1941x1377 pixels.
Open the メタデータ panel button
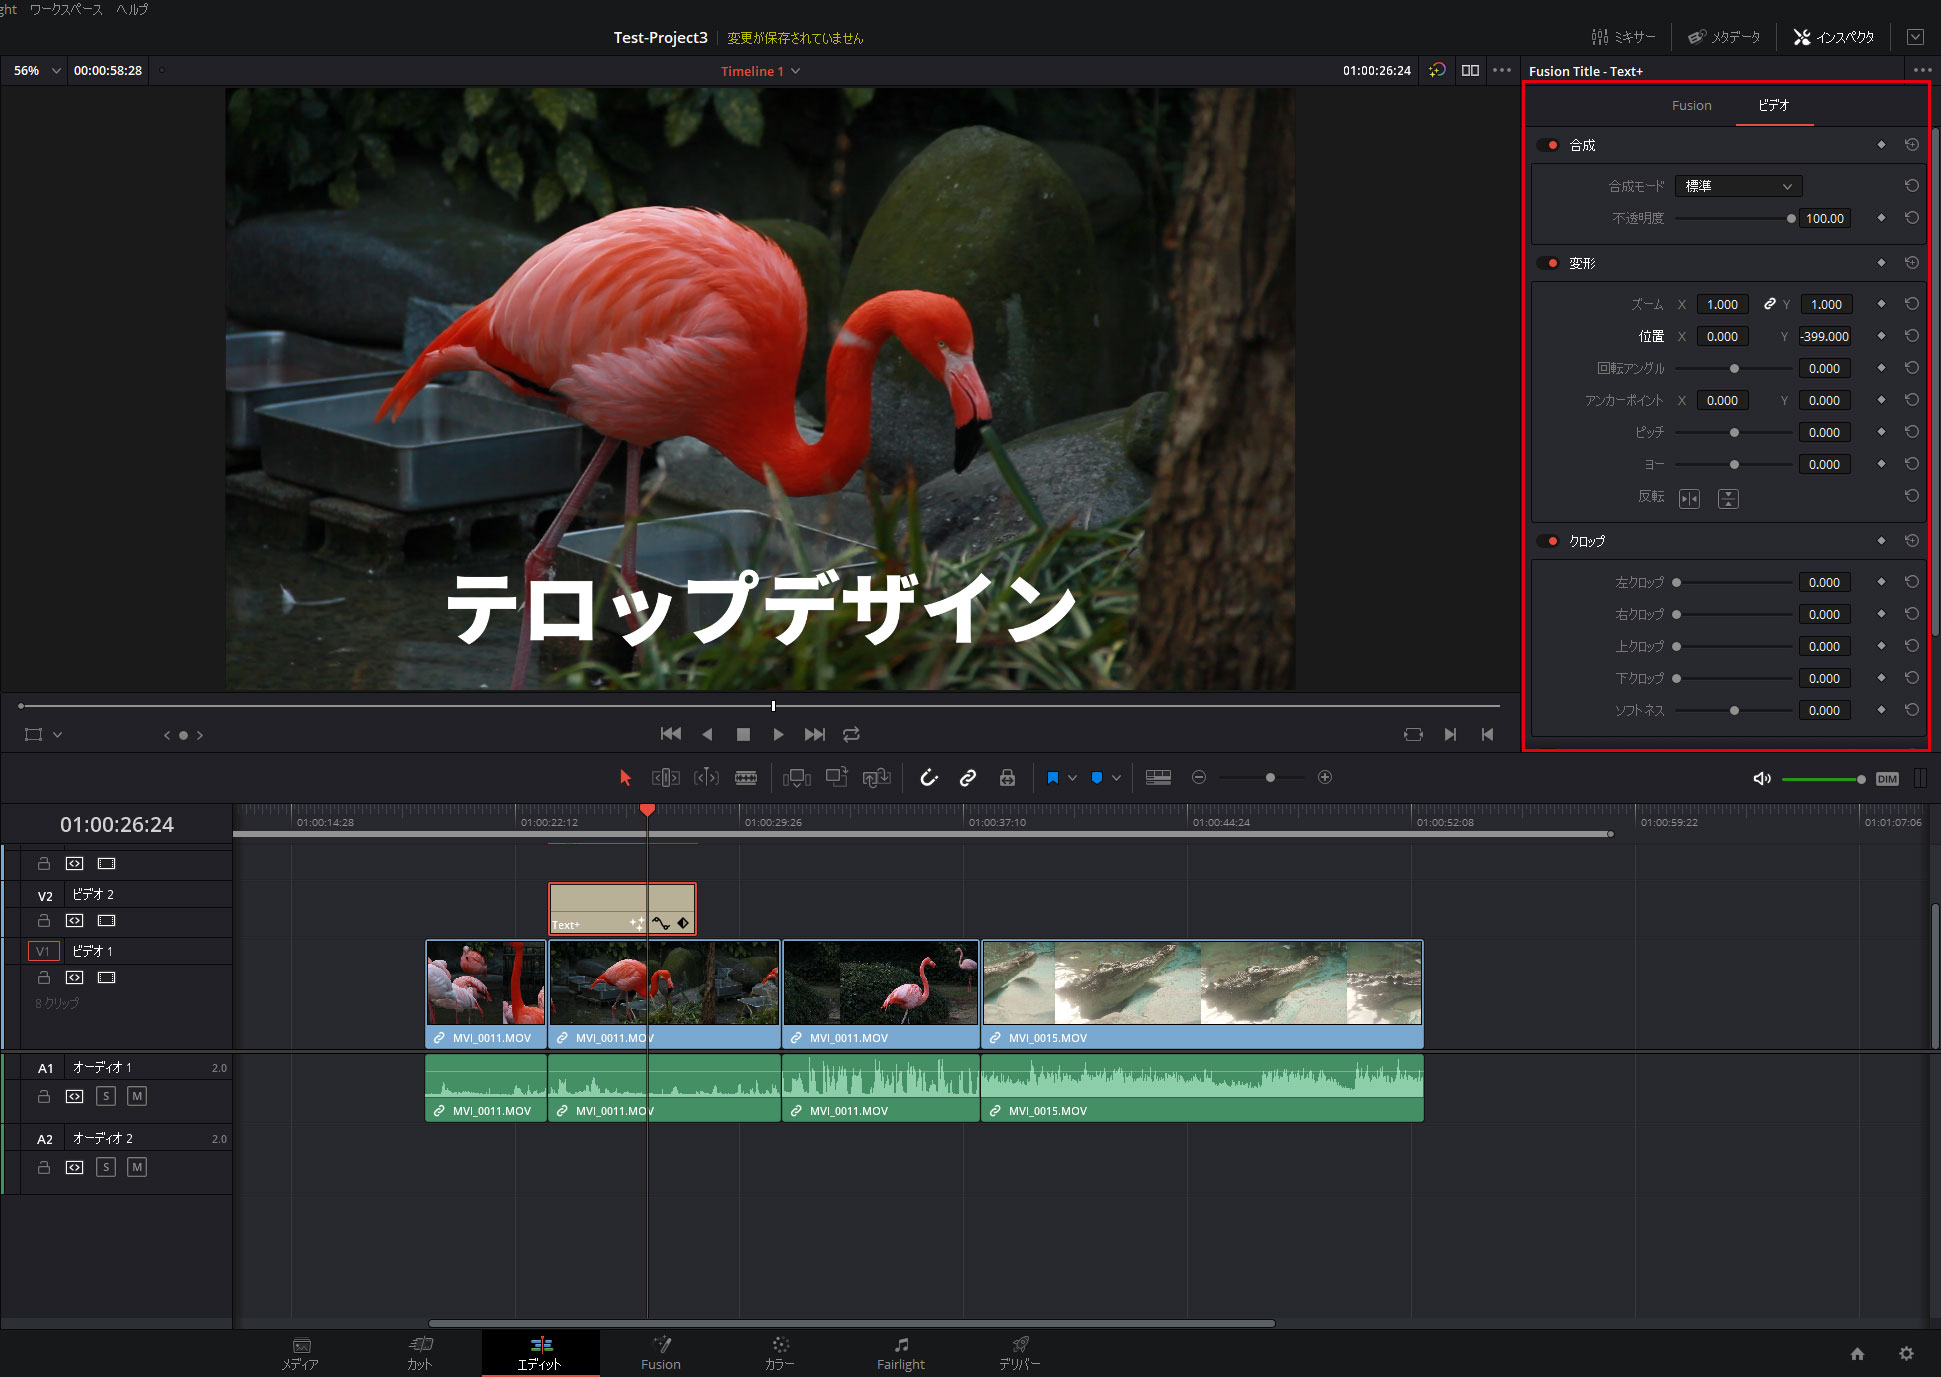pos(1724,37)
